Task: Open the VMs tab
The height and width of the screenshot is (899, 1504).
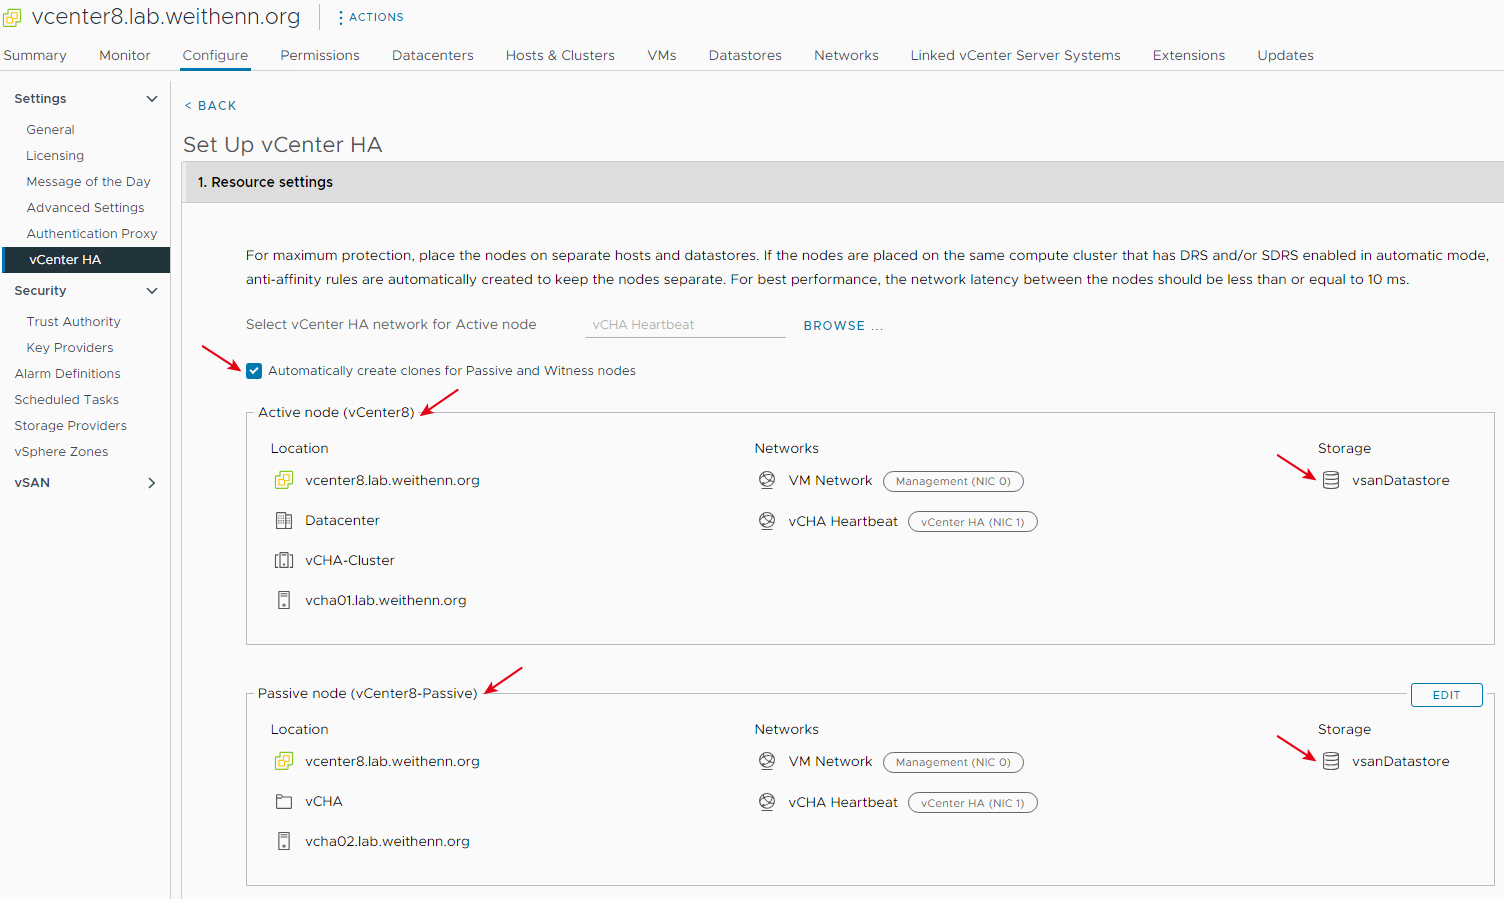Action: click(662, 55)
